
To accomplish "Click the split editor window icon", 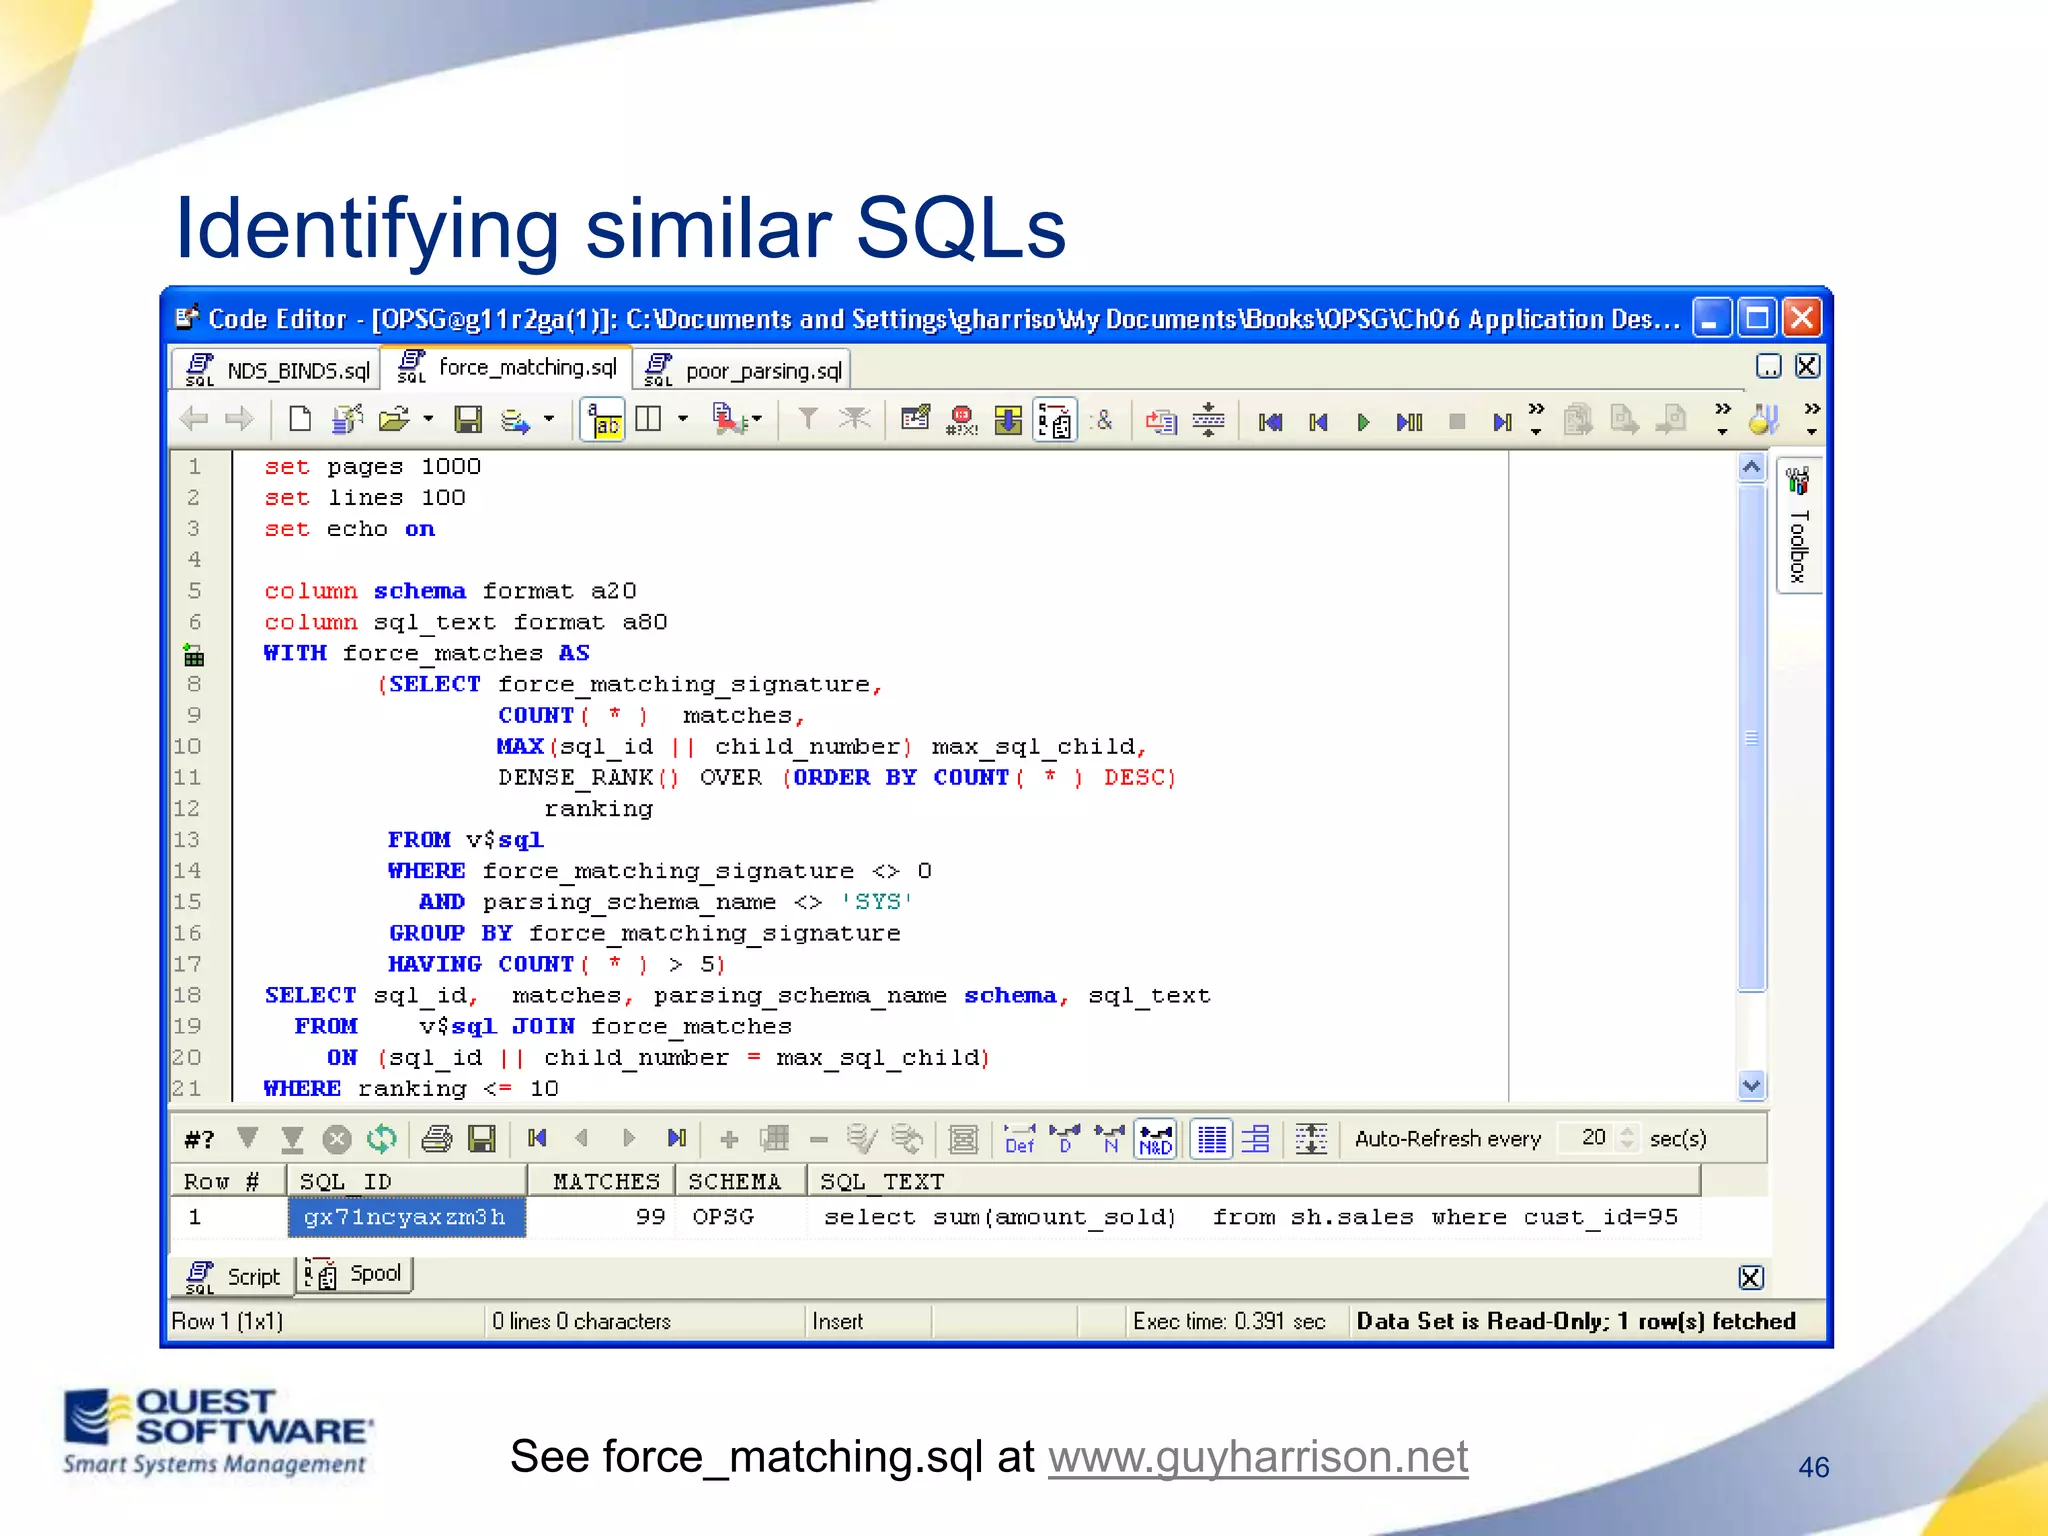I will [x=648, y=419].
